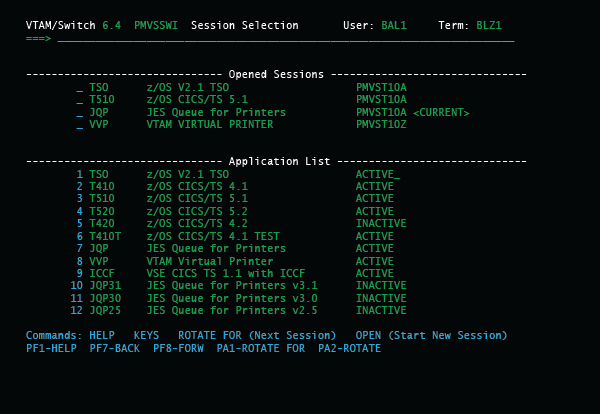Select the input field beside opened T510 session
Image resolution: width=600 pixels, height=414 pixels.
tap(80, 100)
